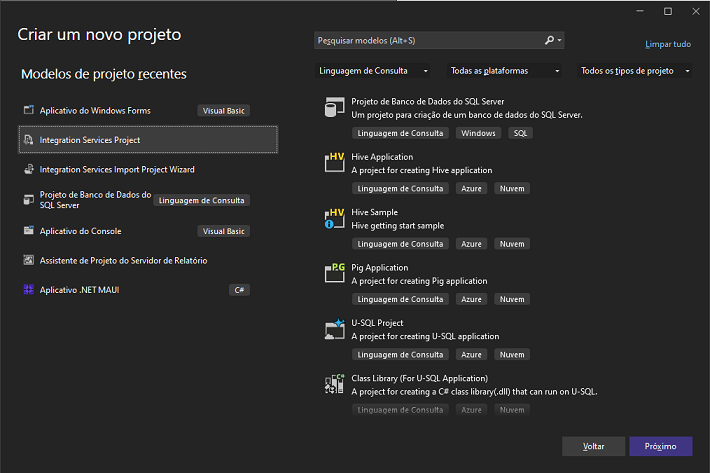Click the Próximo button
This screenshot has width=710, height=473.
[x=661, y=446]
